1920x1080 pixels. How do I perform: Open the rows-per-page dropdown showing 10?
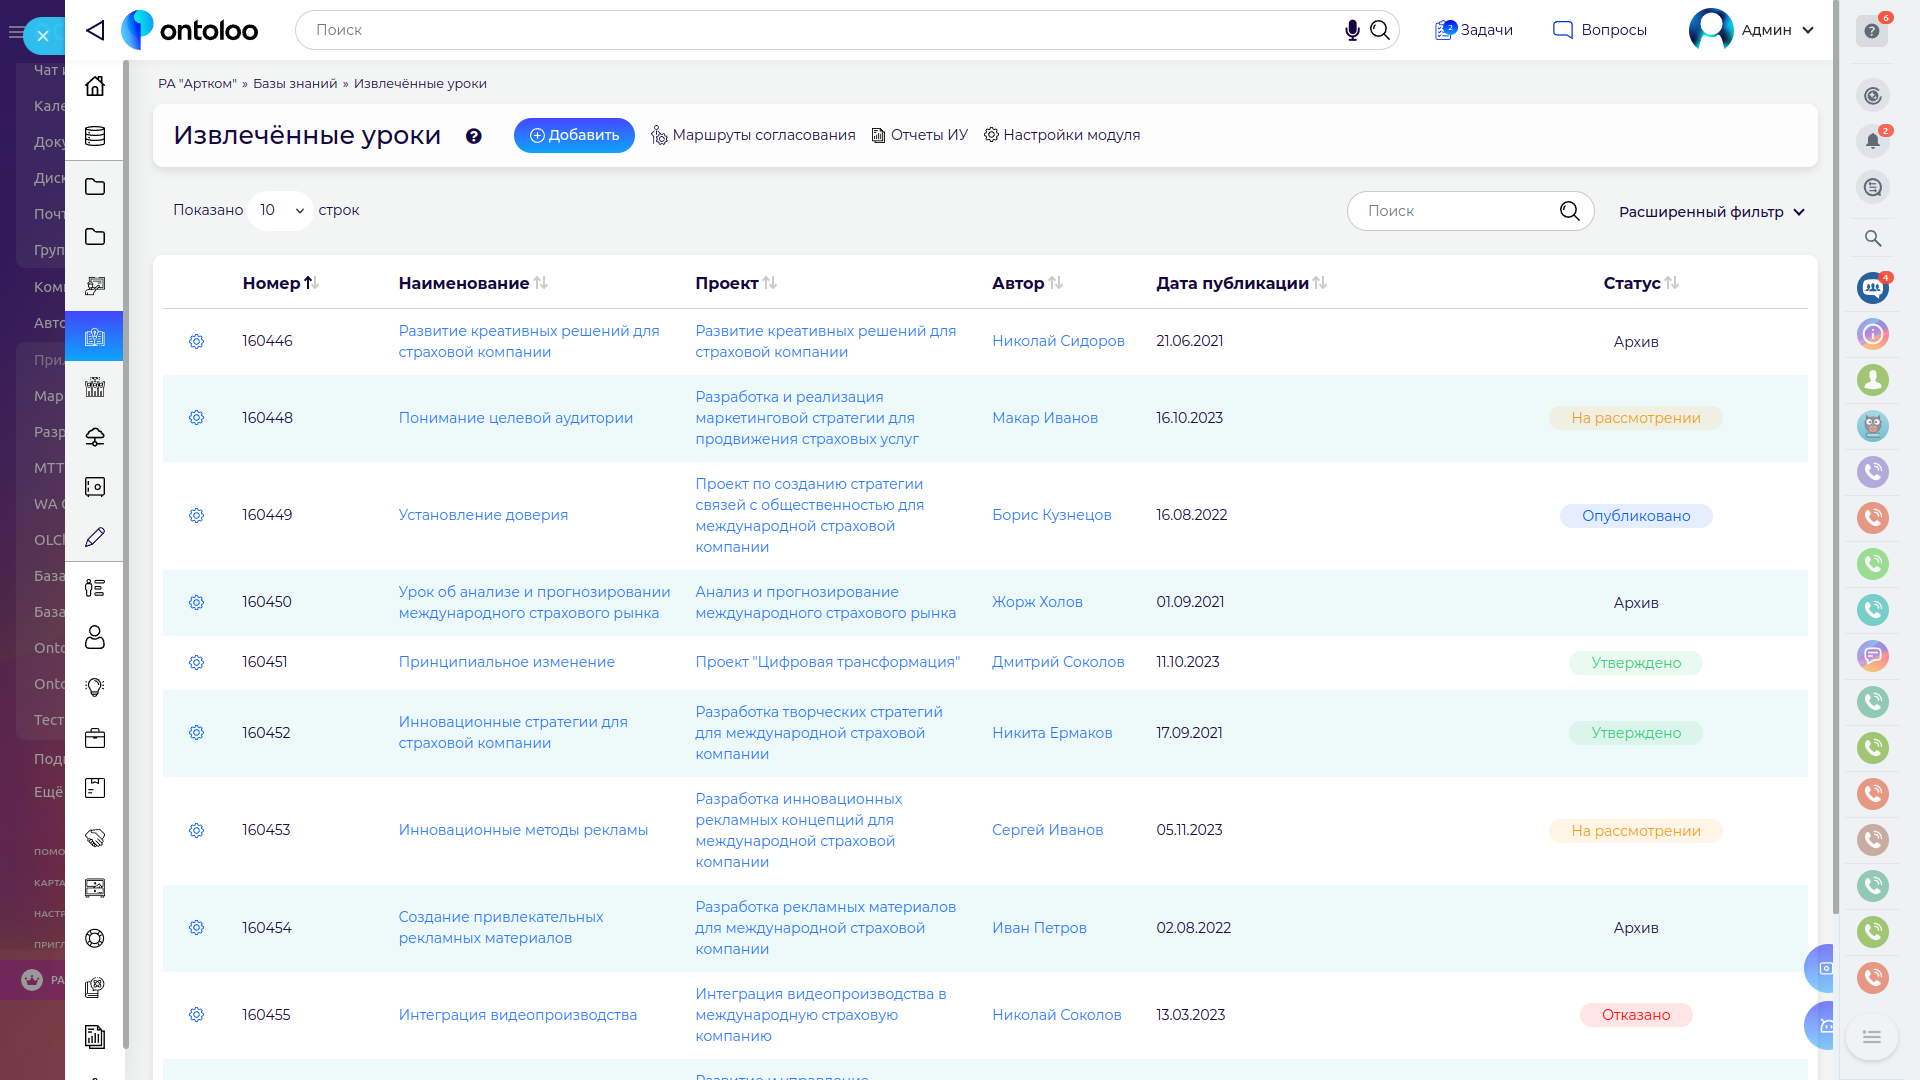(281, 210)
